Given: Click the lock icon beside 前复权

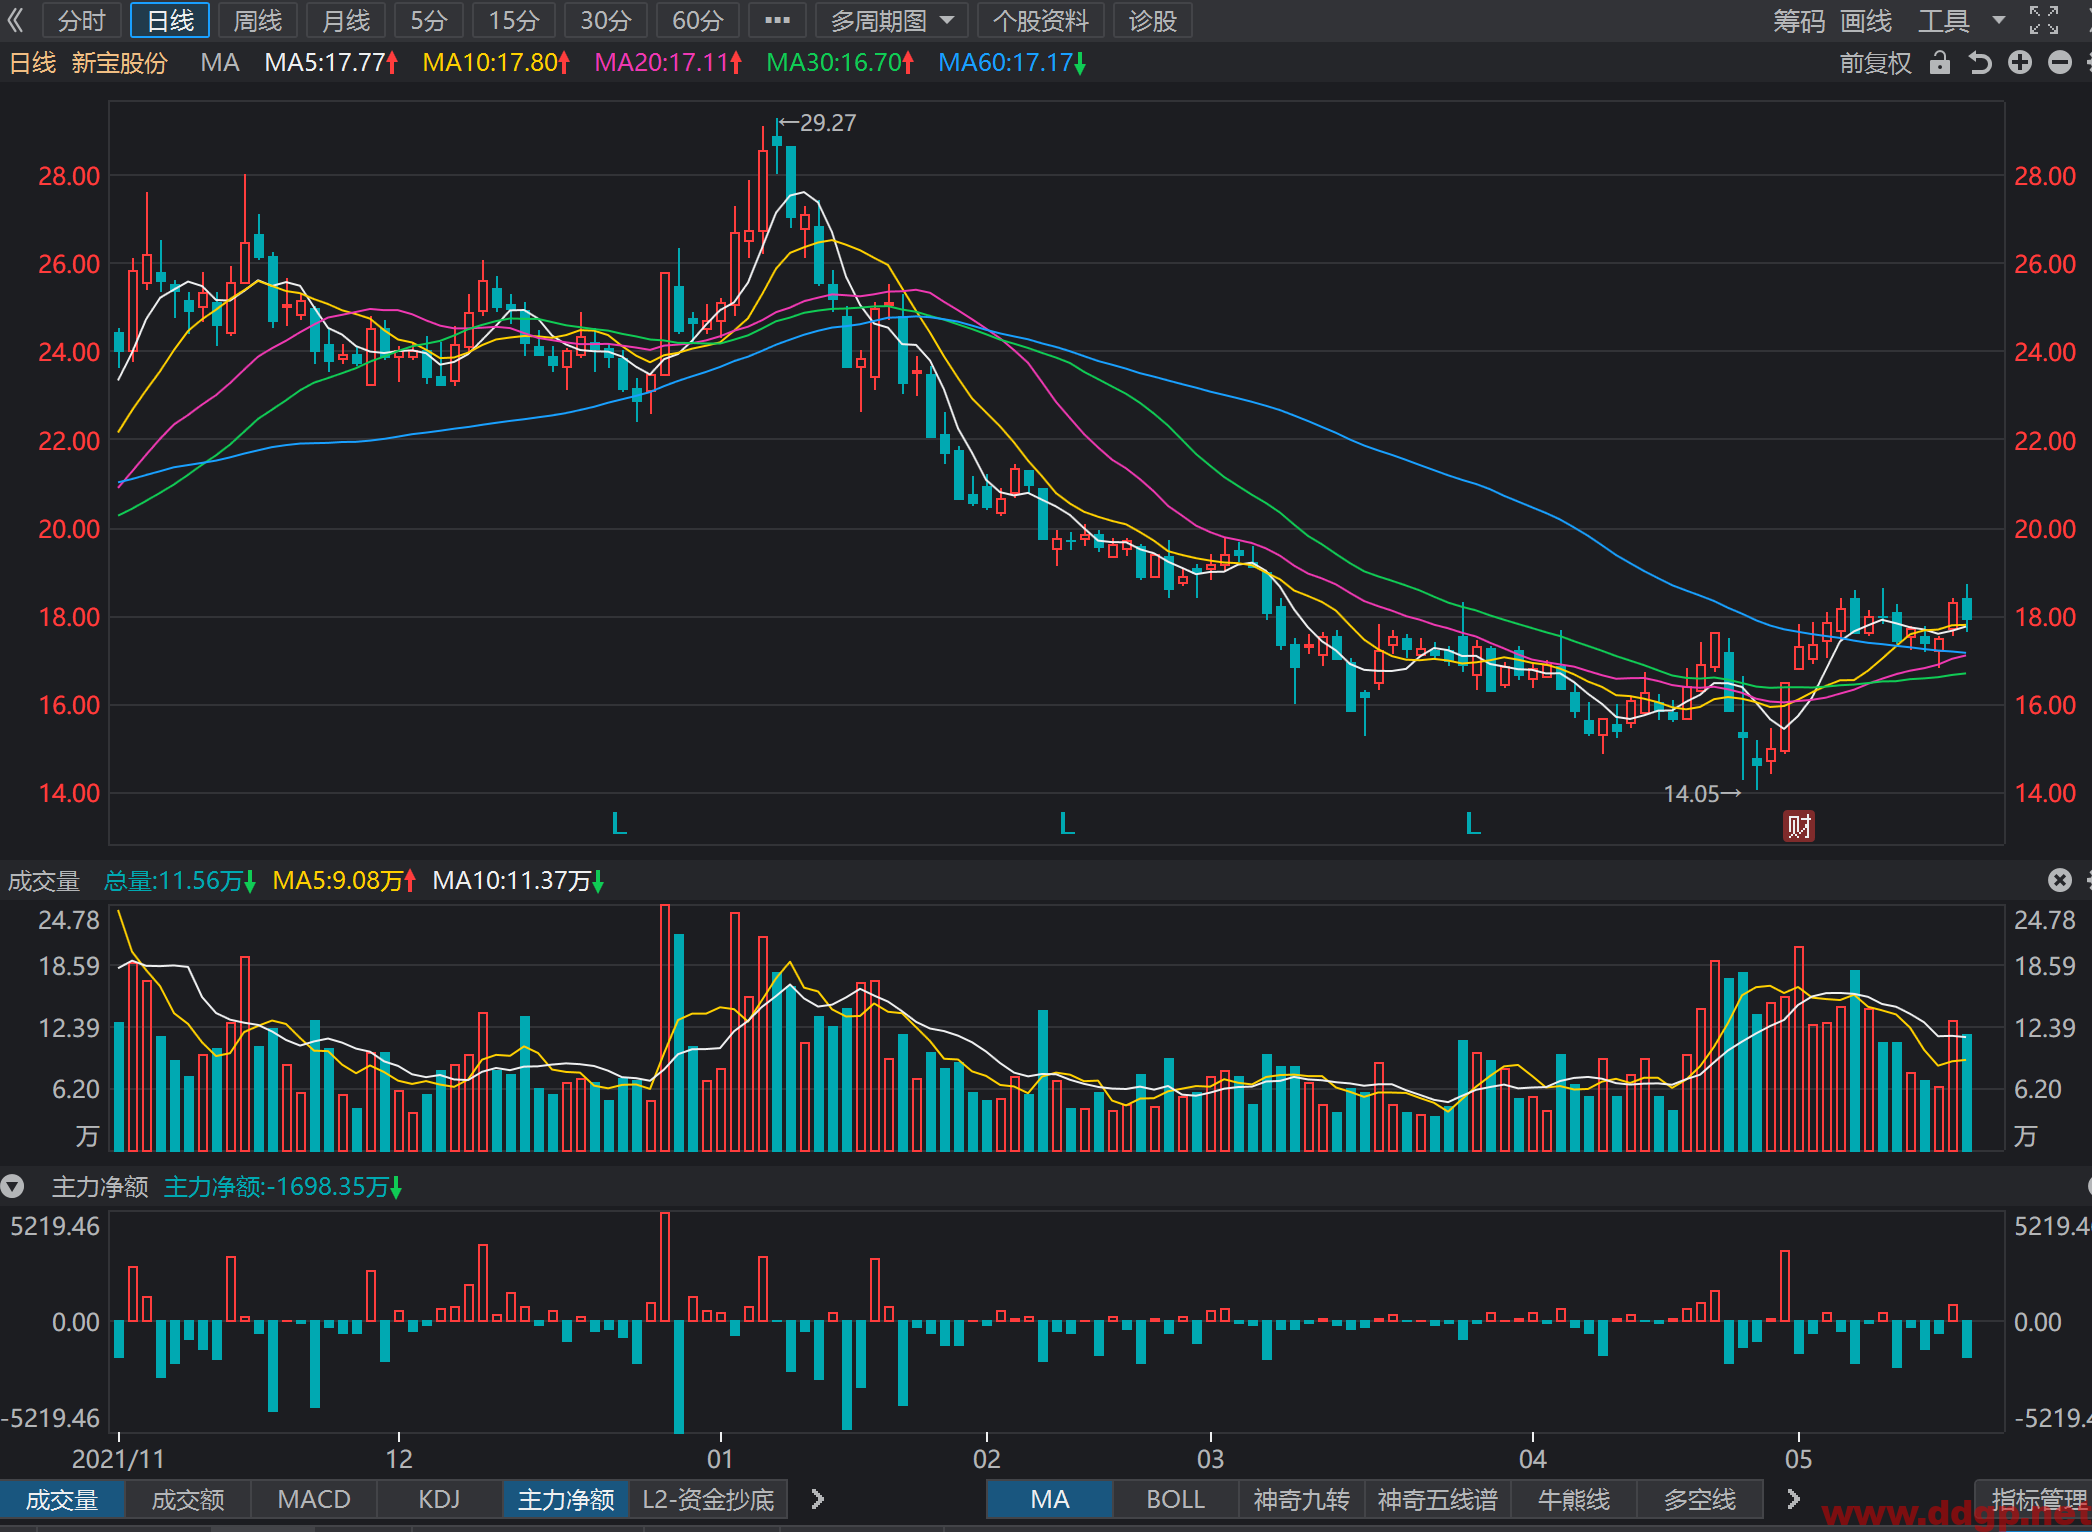Looking at the screenshot, I should tap(1939, 63).
